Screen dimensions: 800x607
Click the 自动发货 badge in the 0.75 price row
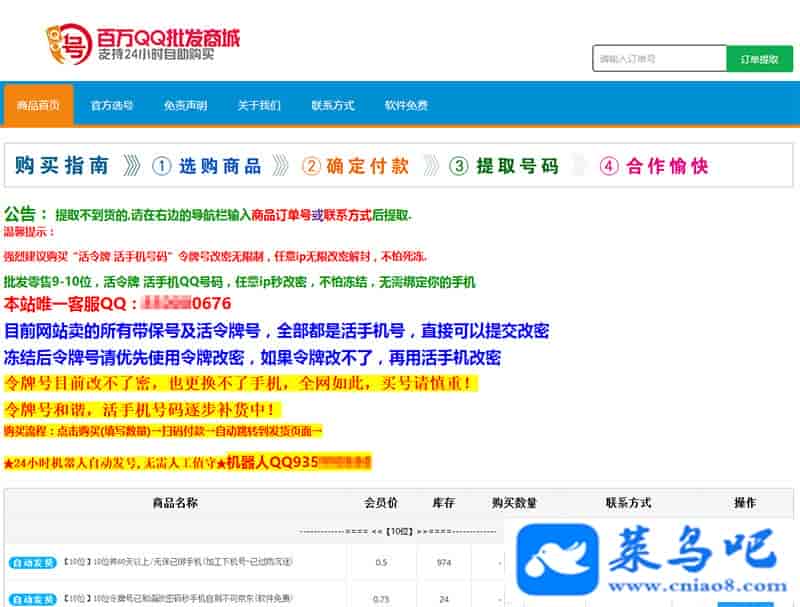click(32, 599)
